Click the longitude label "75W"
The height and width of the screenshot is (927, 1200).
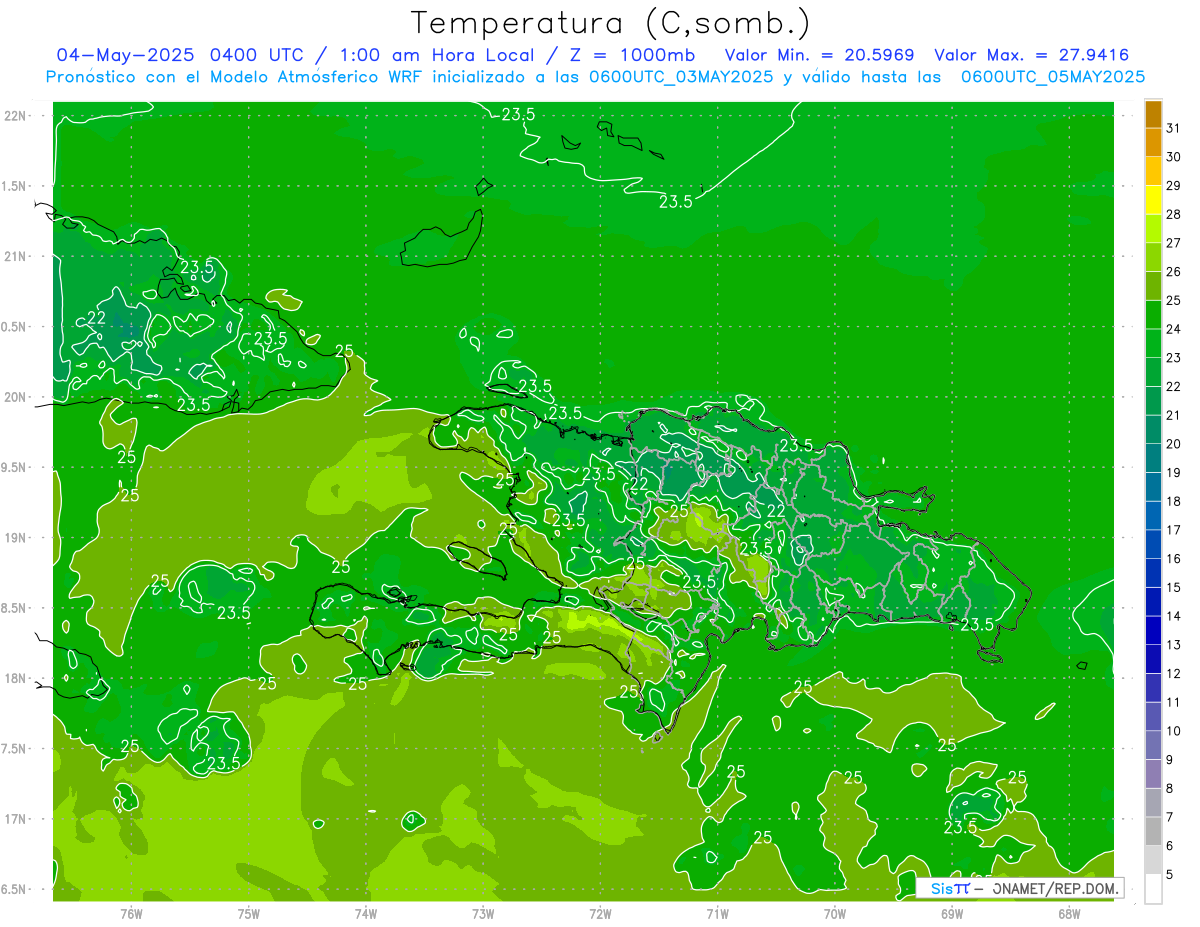point(248,913)
